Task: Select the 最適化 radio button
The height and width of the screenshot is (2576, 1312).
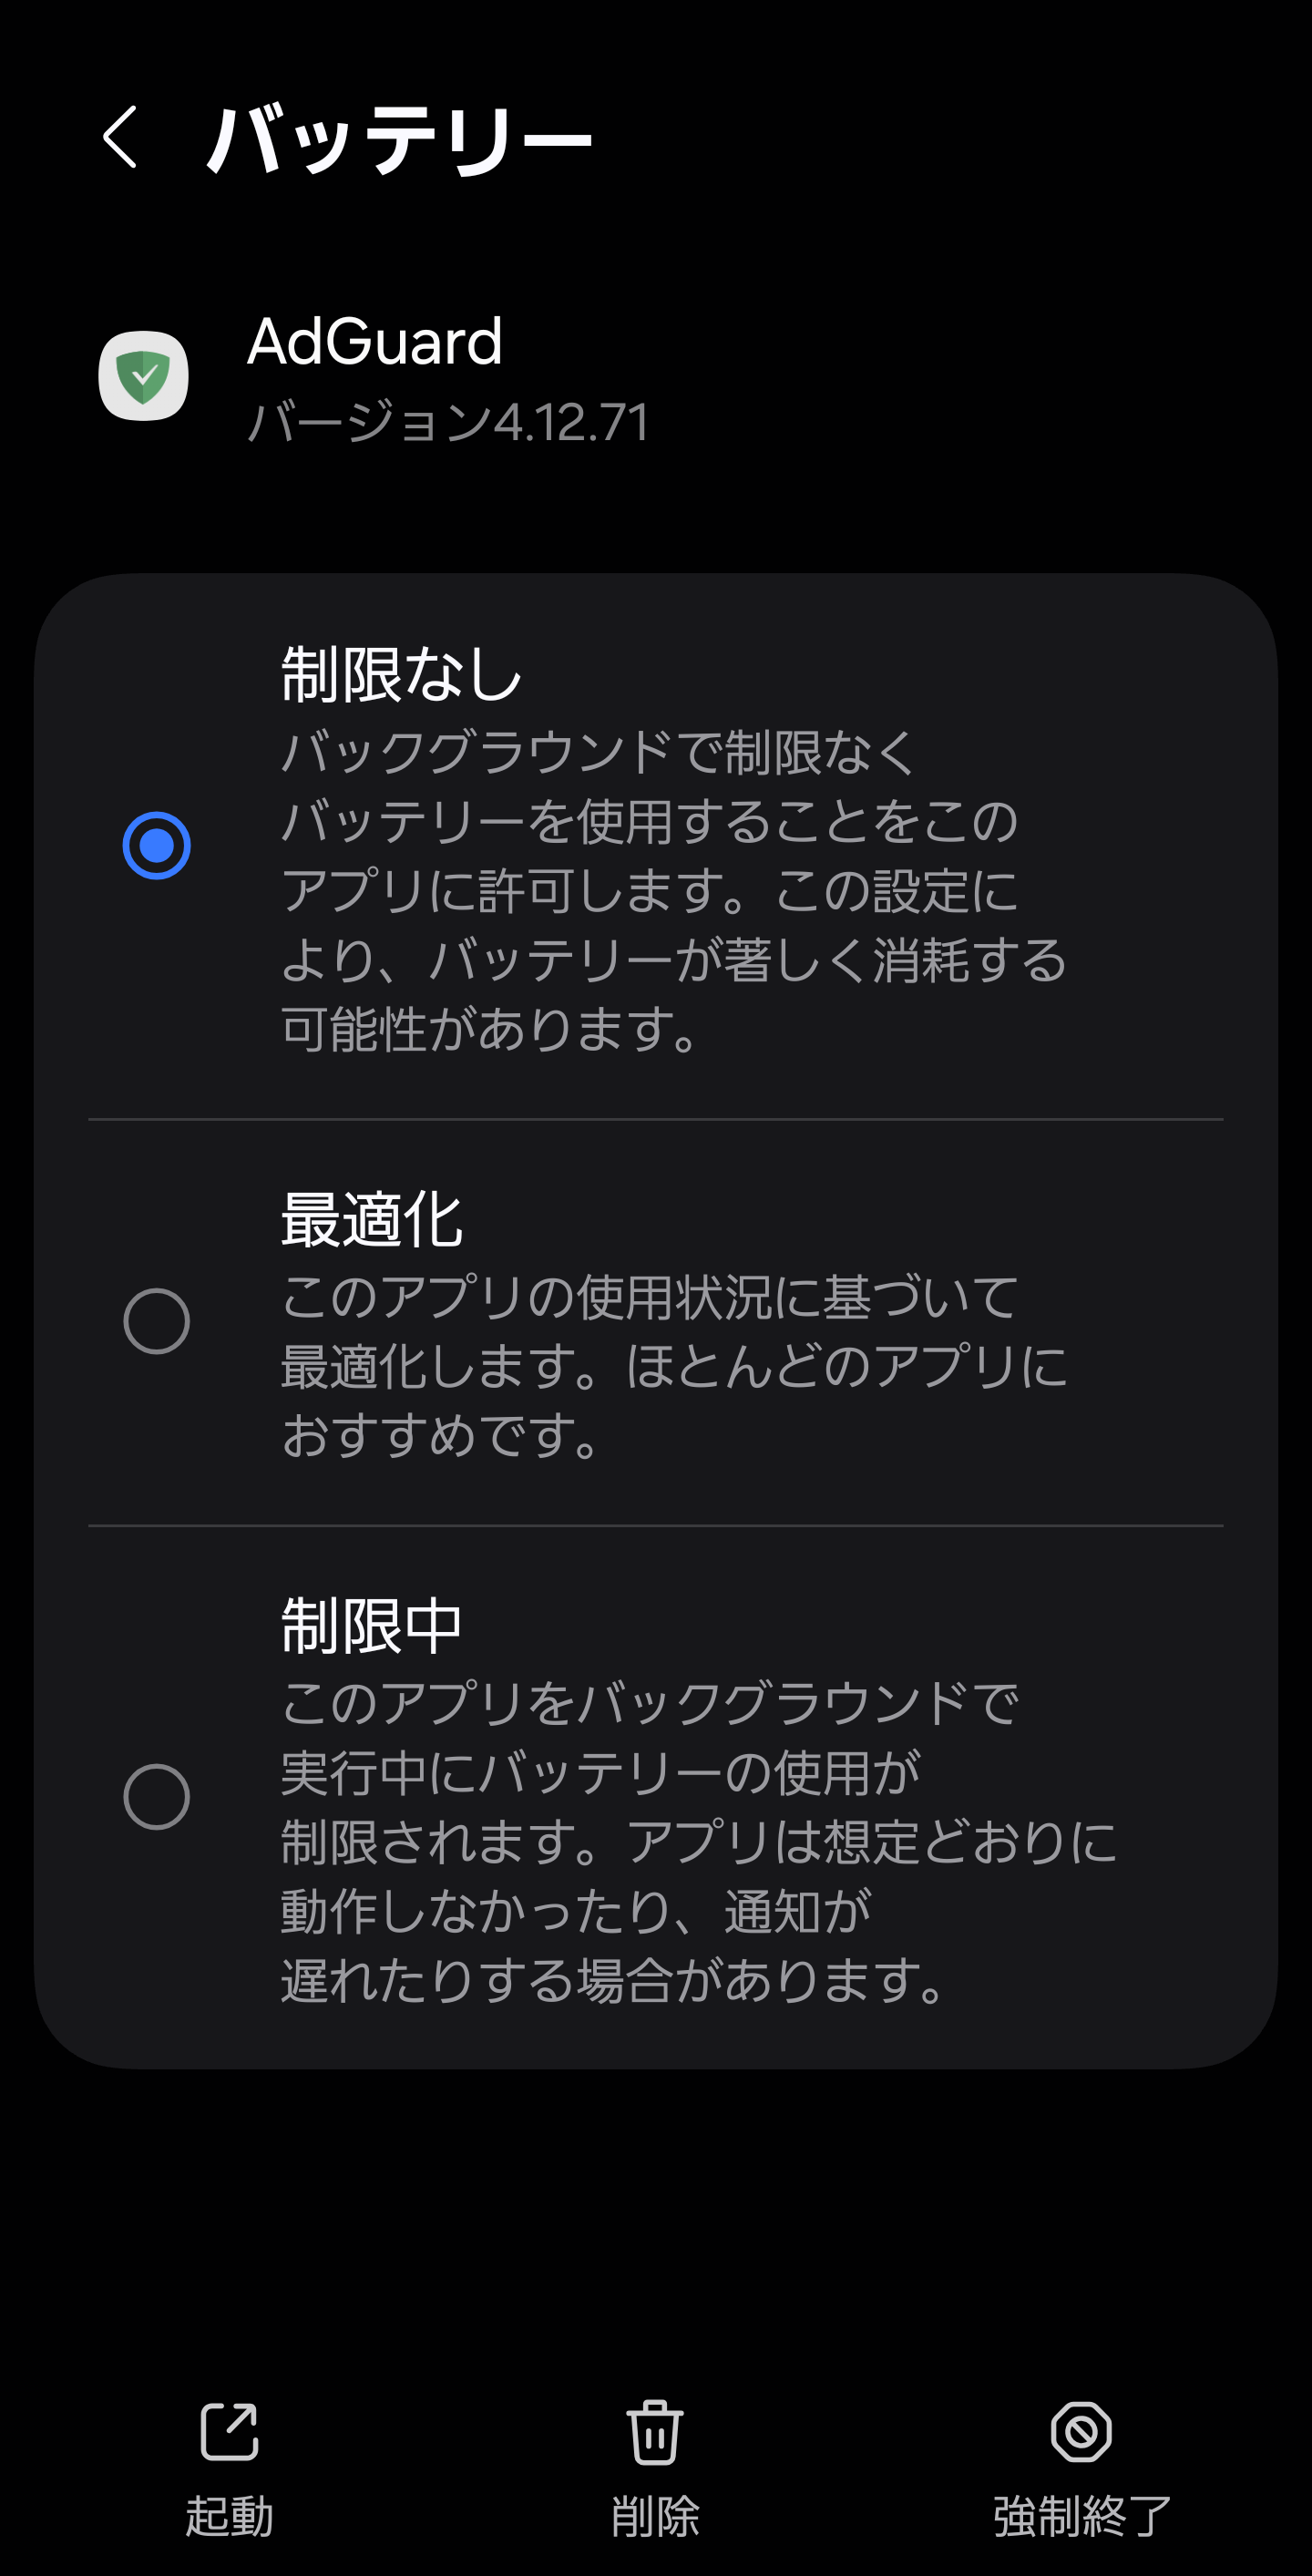Action: [x=157, y=1321]
